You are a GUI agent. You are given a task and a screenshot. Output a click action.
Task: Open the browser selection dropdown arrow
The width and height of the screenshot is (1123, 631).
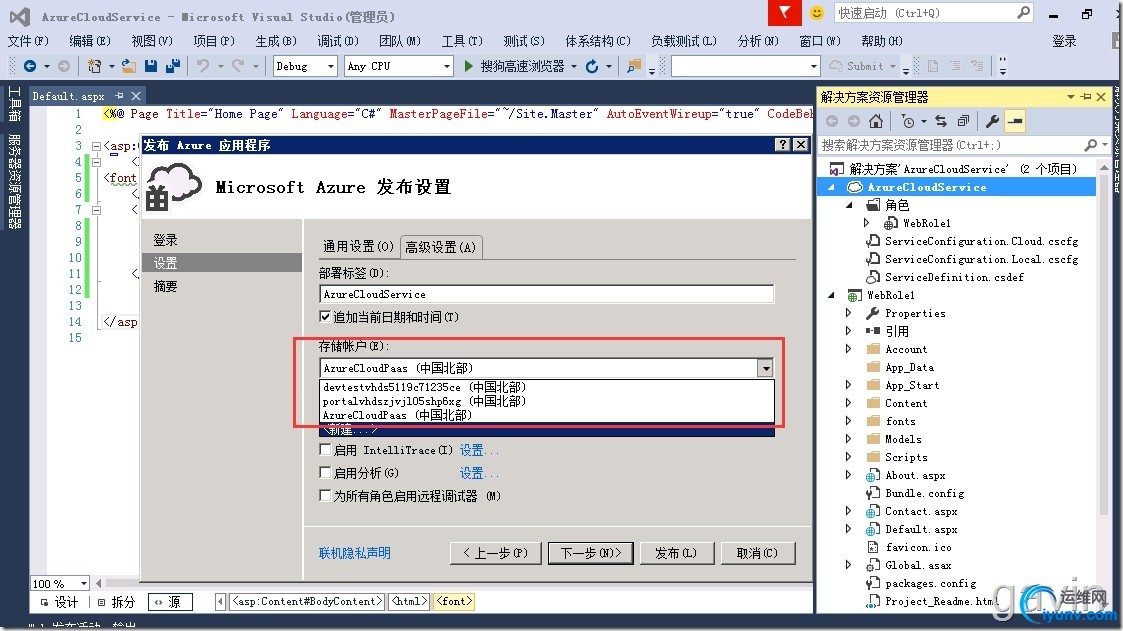(574, 66)
